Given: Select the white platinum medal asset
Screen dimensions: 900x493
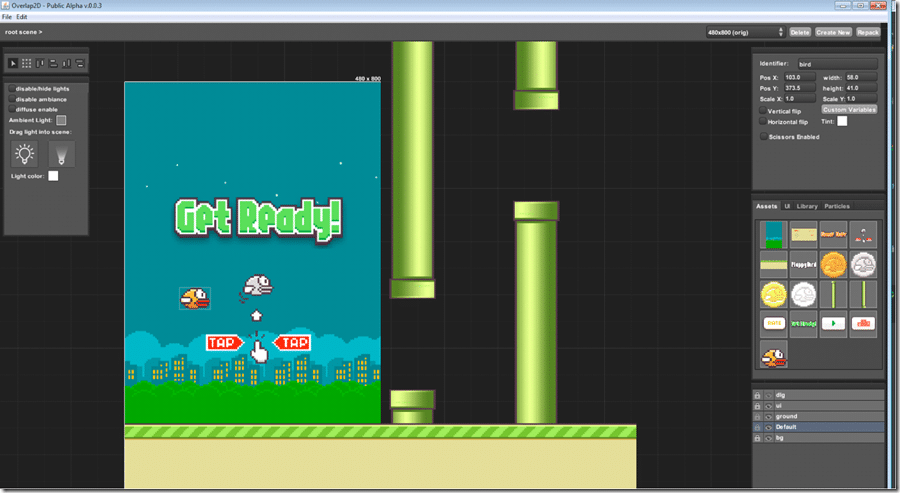Looking at the screenshot, I should [803, 294].
